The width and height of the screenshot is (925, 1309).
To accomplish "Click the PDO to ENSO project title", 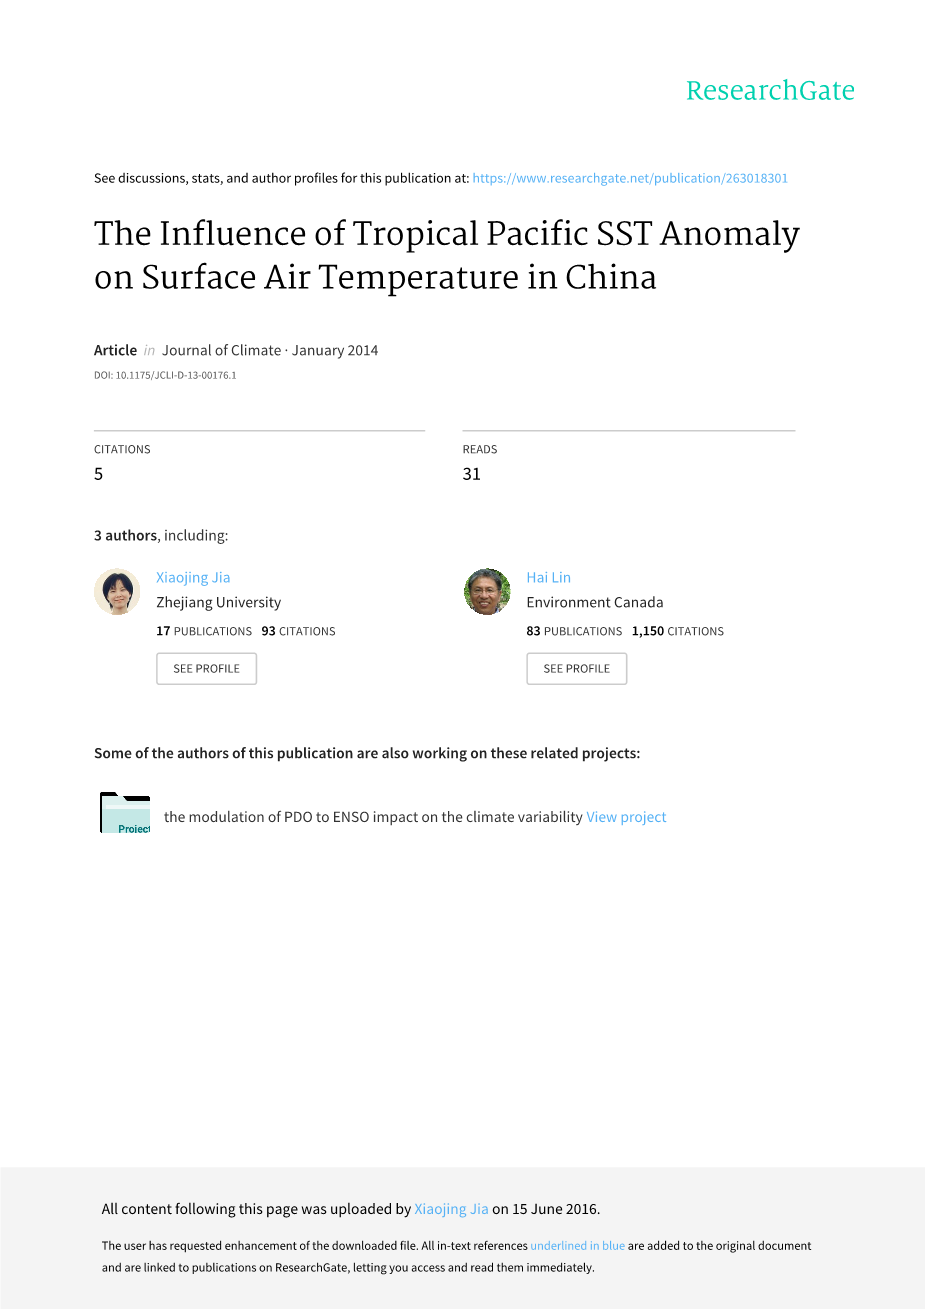I will [x=373, y=817].
